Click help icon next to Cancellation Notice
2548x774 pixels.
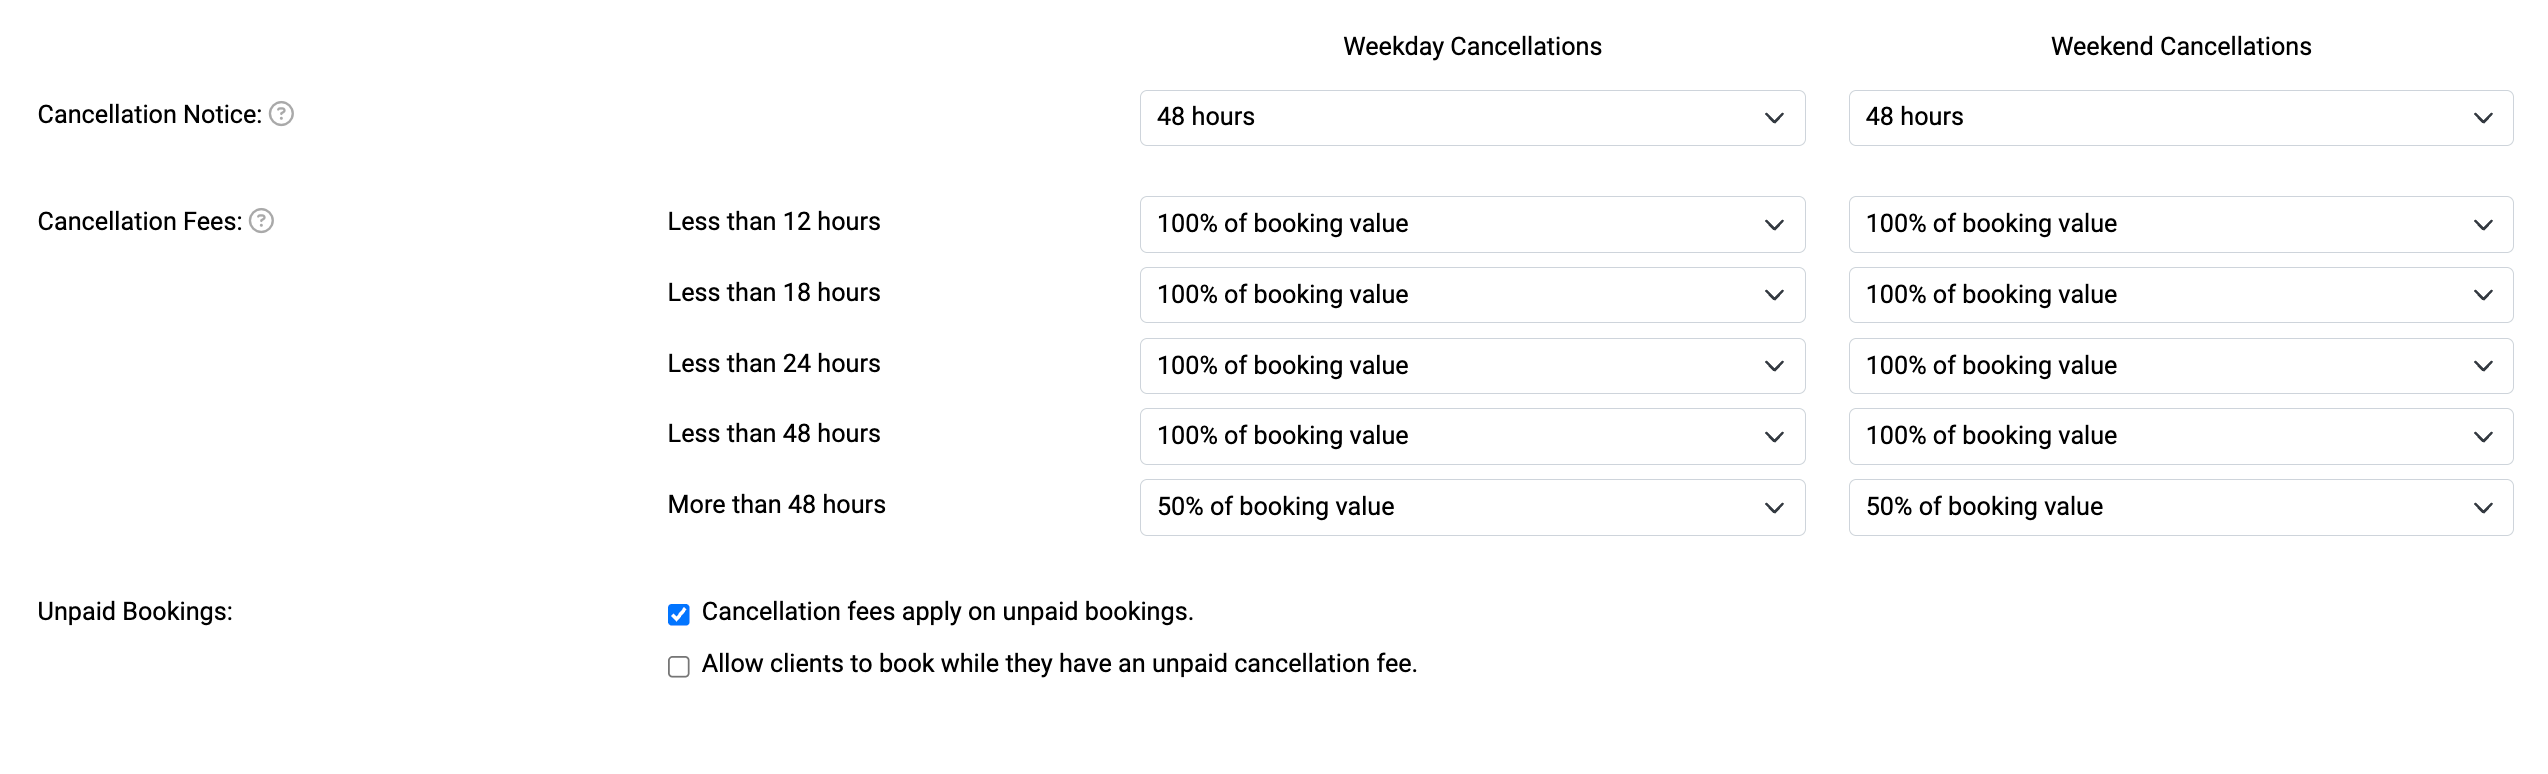(282, 114)
